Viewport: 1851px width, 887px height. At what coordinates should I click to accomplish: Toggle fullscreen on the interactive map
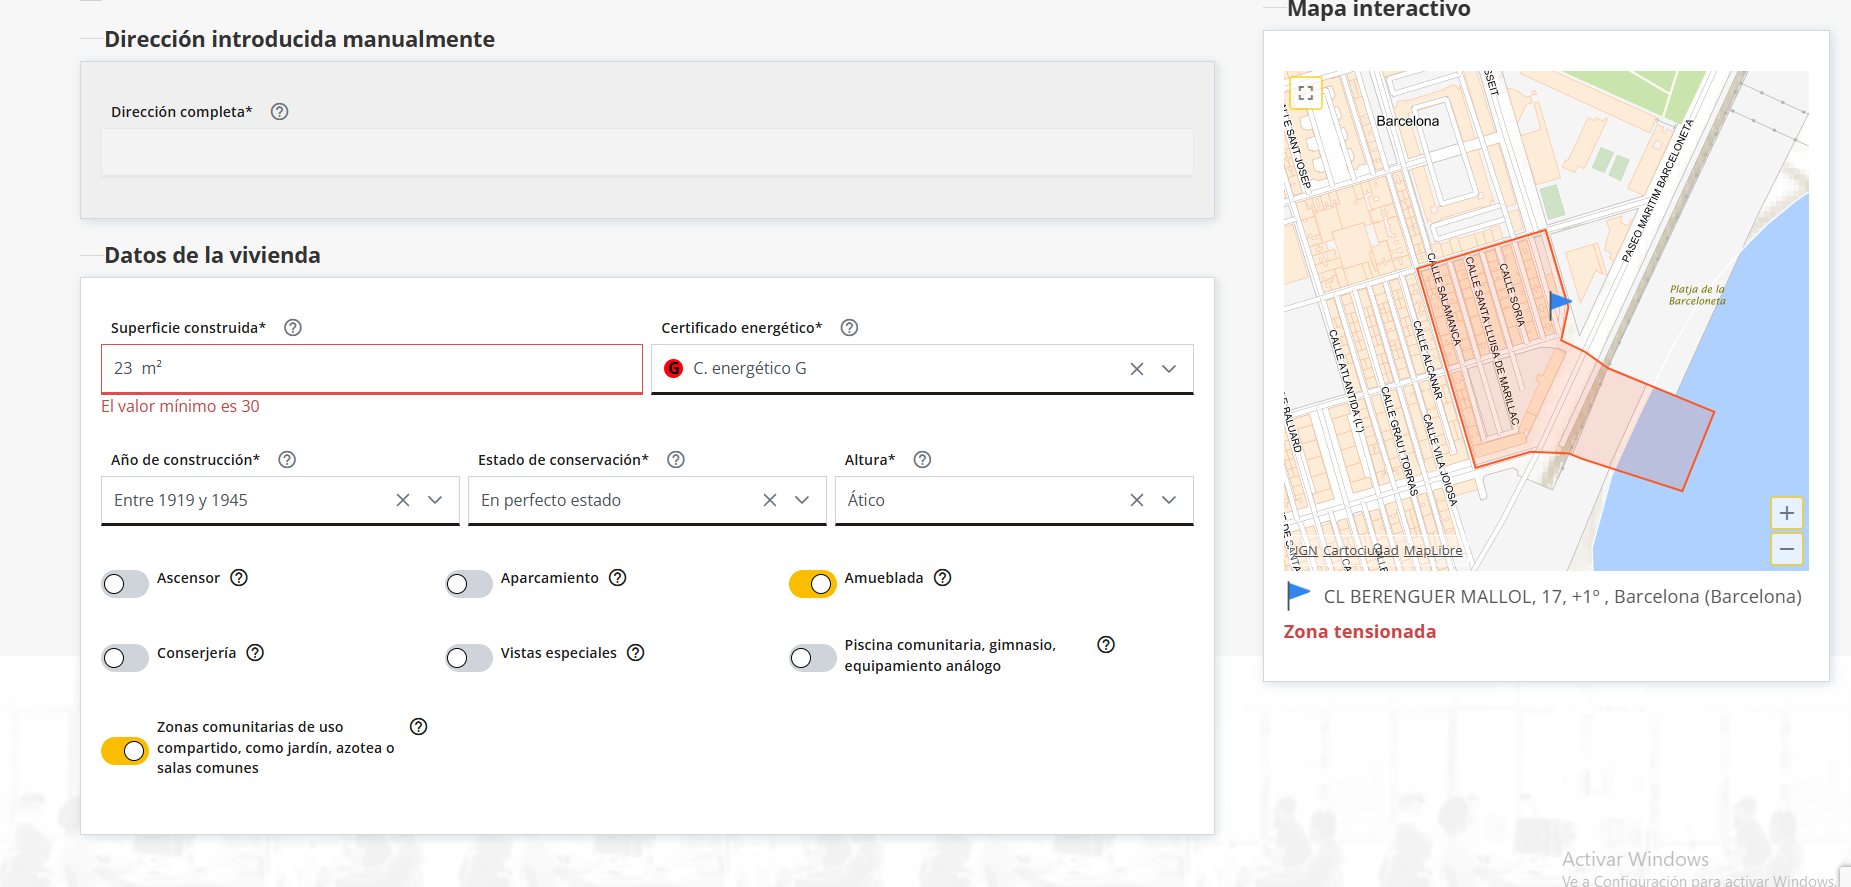point(1305,93)
